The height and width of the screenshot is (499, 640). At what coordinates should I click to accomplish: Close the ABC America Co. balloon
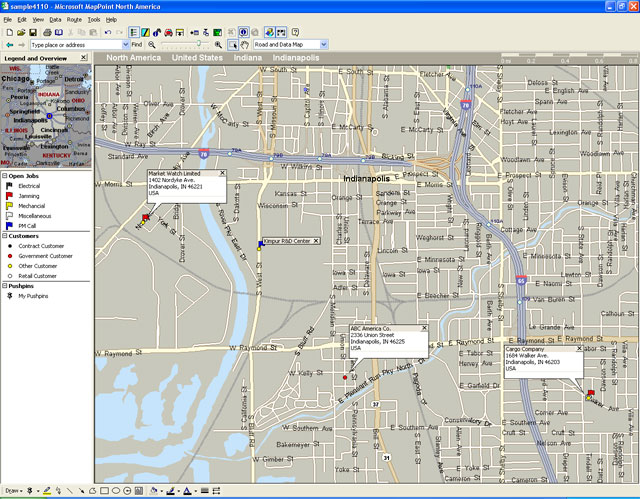(x=424, y=328)
